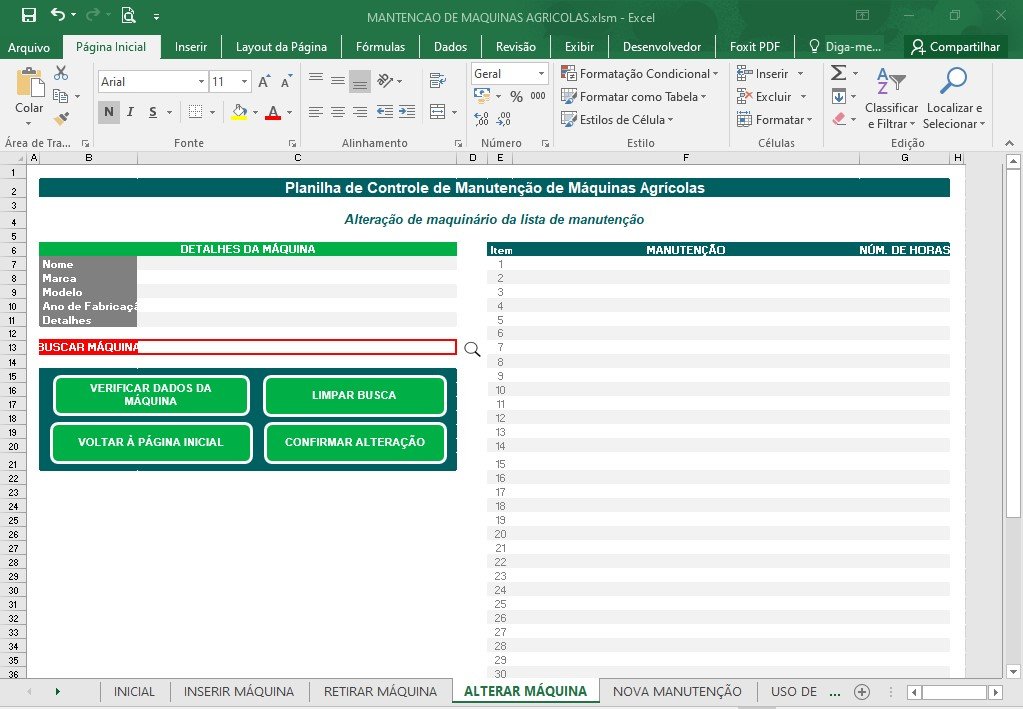Increase decimal places
The height and width of the screenshot is (709, 1023).
(481, 119)
